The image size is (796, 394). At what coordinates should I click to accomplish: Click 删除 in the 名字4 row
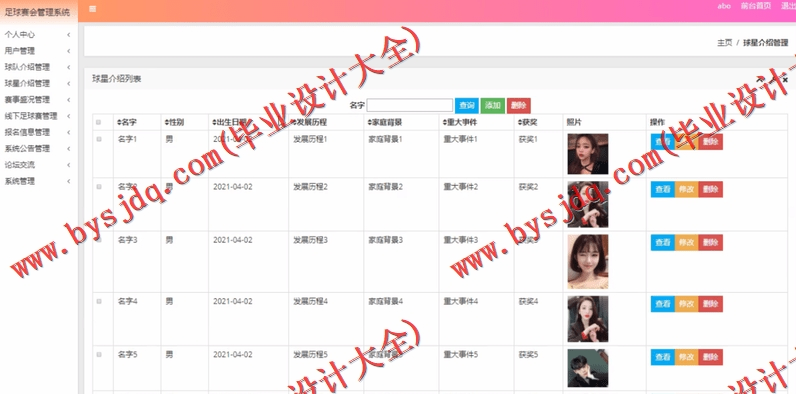click(711, 304)
